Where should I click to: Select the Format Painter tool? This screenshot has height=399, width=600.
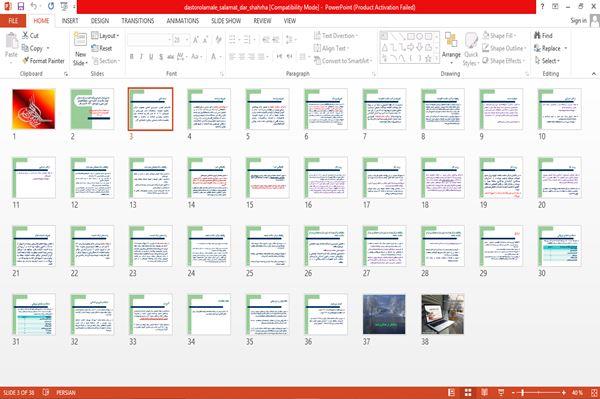43,60
